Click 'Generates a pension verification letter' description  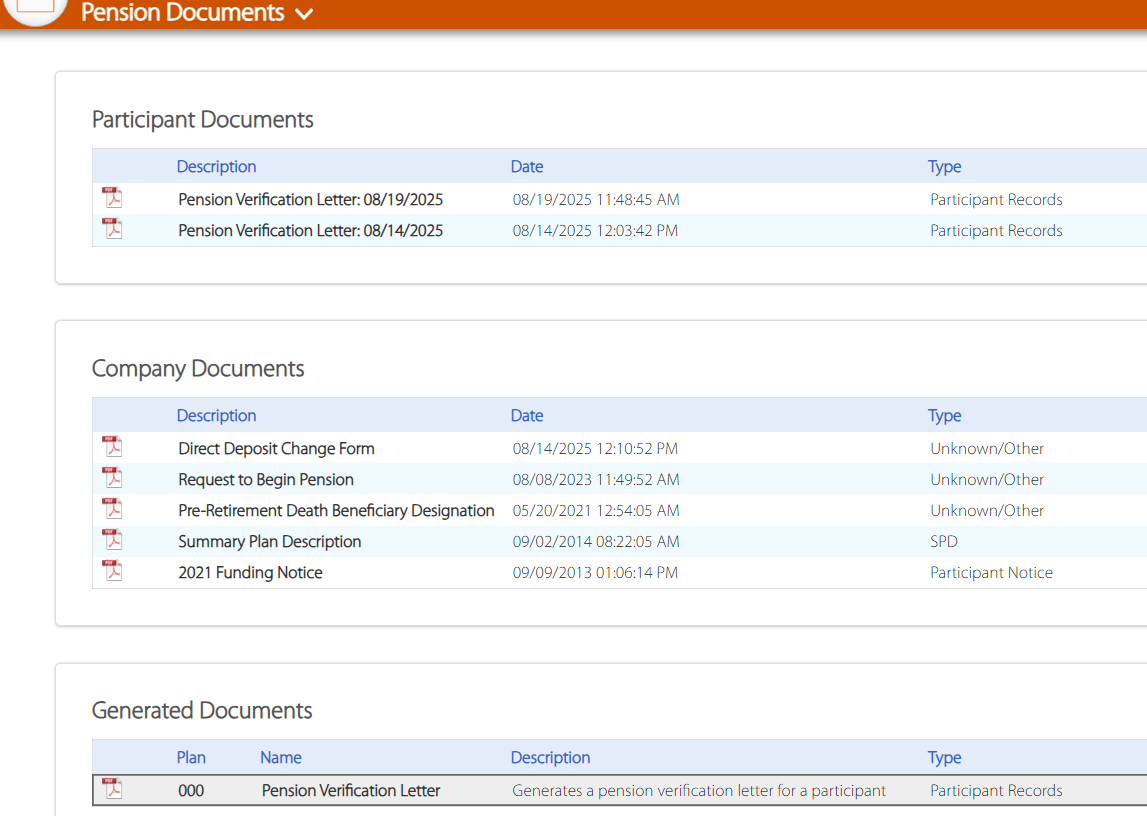[699, 790]
